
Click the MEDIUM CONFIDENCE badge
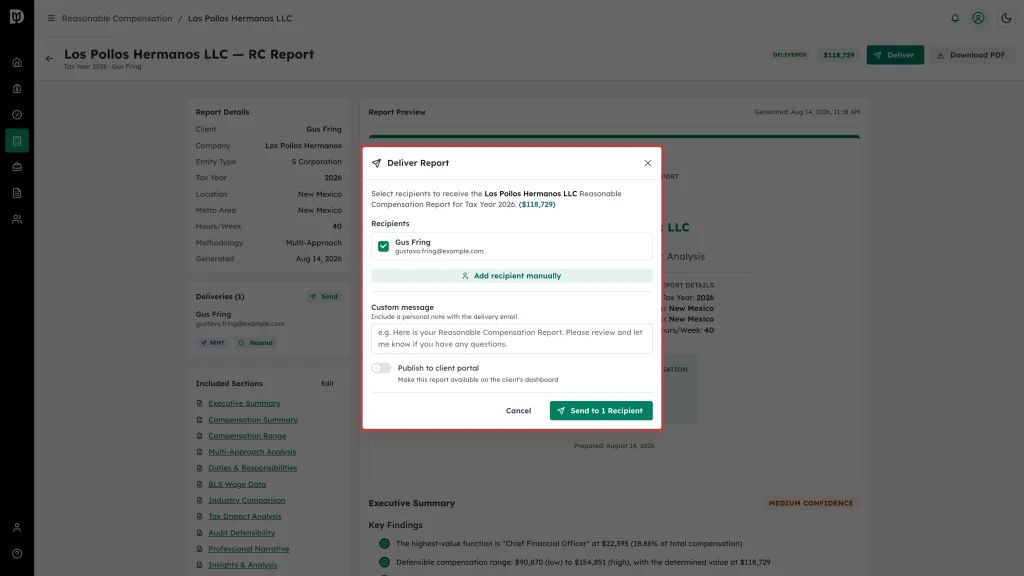pyautogui.click(x=810, y=504)
